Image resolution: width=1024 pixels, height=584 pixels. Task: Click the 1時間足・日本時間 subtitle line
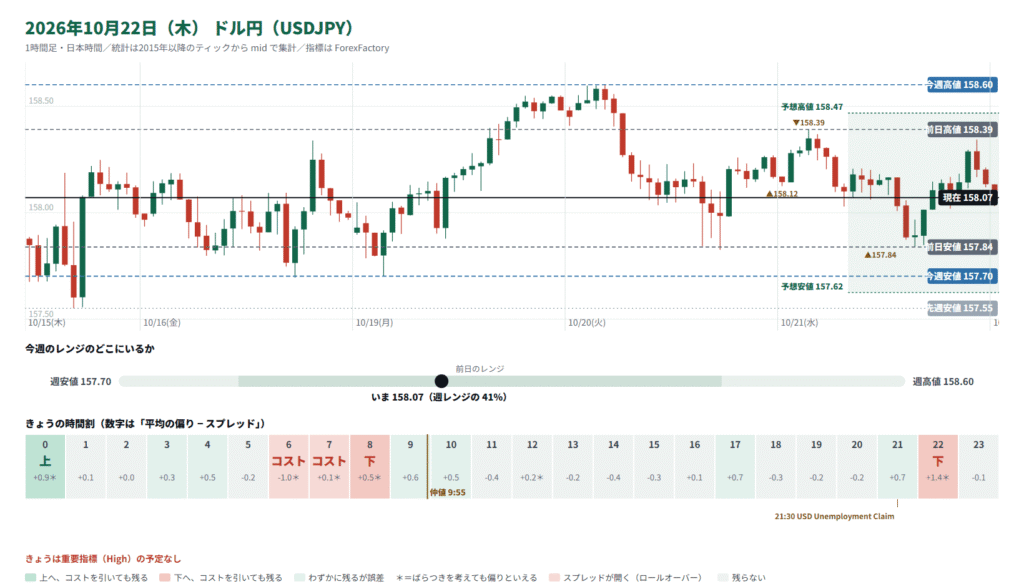click(x=207, y=48)
